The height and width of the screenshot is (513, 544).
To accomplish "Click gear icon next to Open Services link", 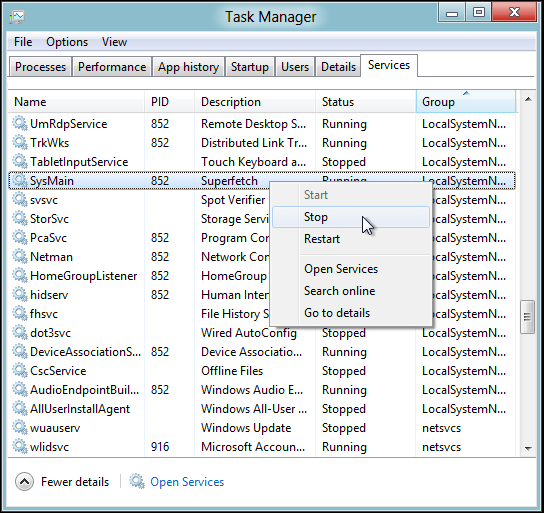I will click(x=137, y=481).
